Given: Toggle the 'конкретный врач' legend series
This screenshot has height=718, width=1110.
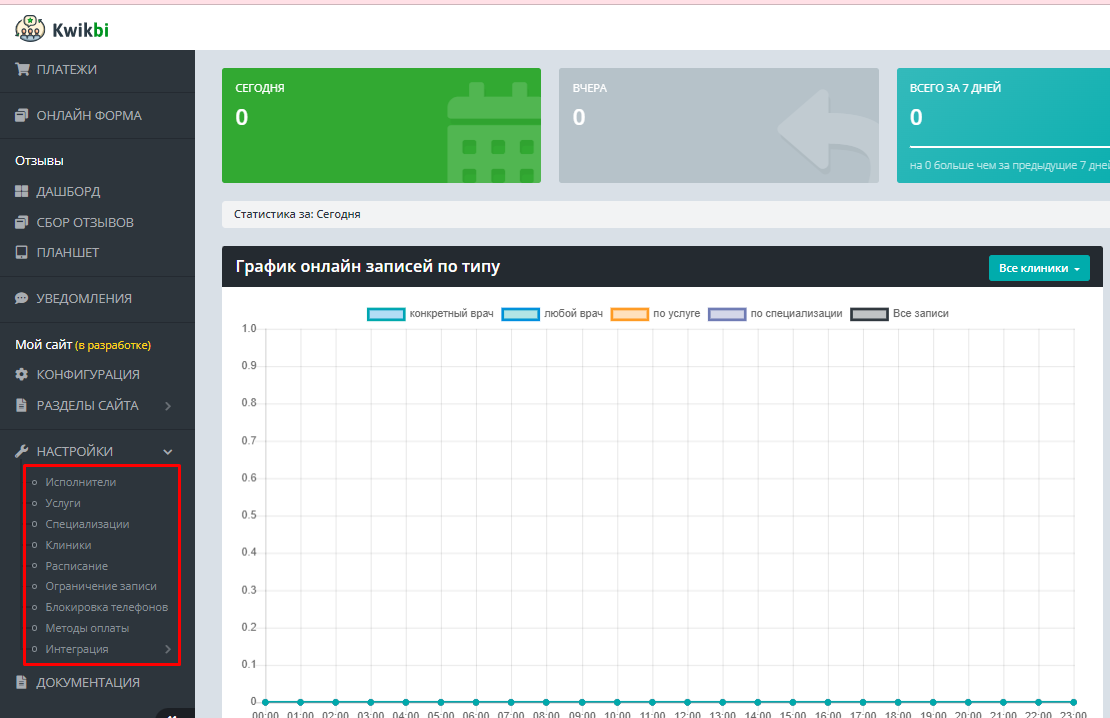Looking at the screenshot, I should [431, 314].
